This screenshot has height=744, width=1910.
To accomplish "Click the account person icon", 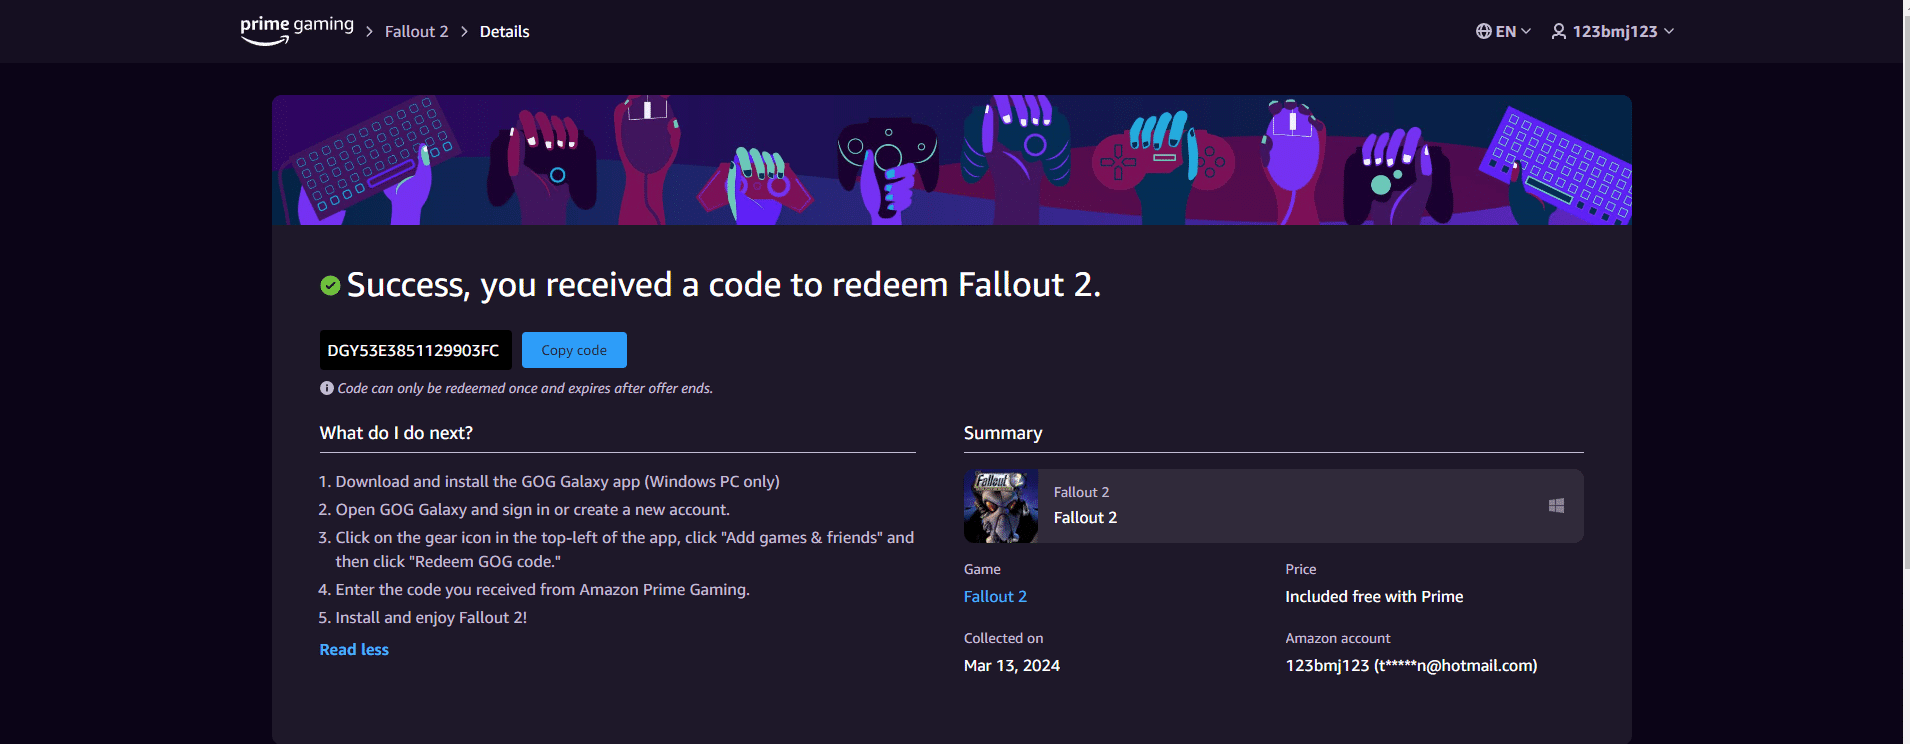I will pos(1557,31).
